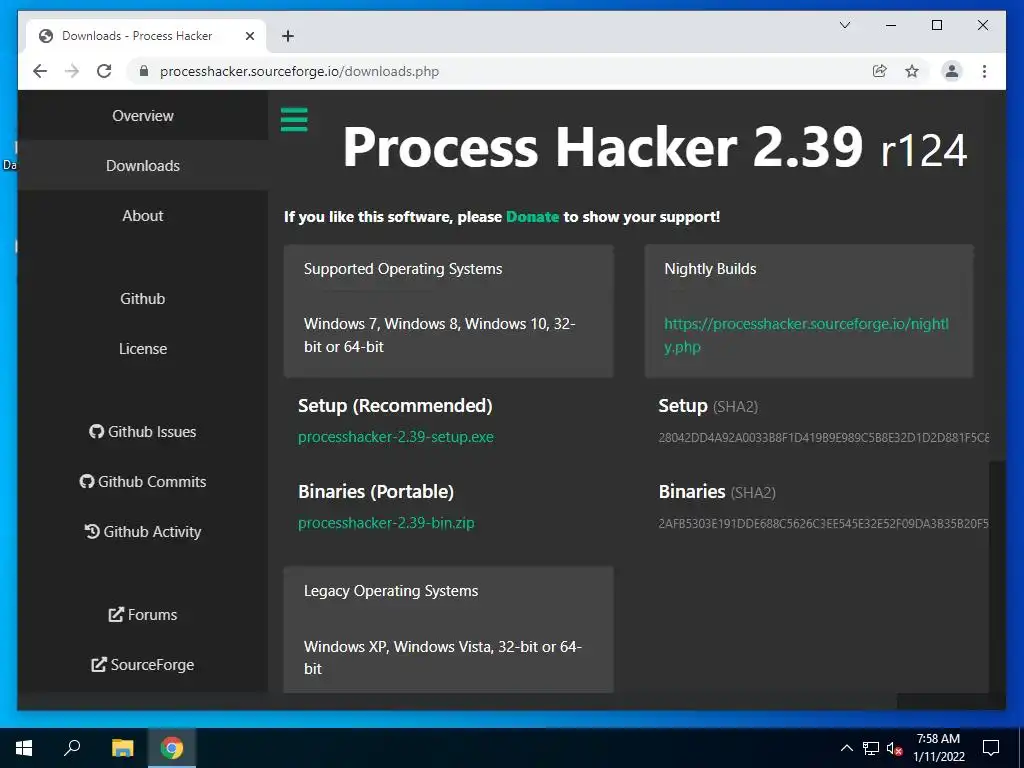The image size is (1024, 768).
Task: Open License in the sidebar
Action: coord(142,349)
